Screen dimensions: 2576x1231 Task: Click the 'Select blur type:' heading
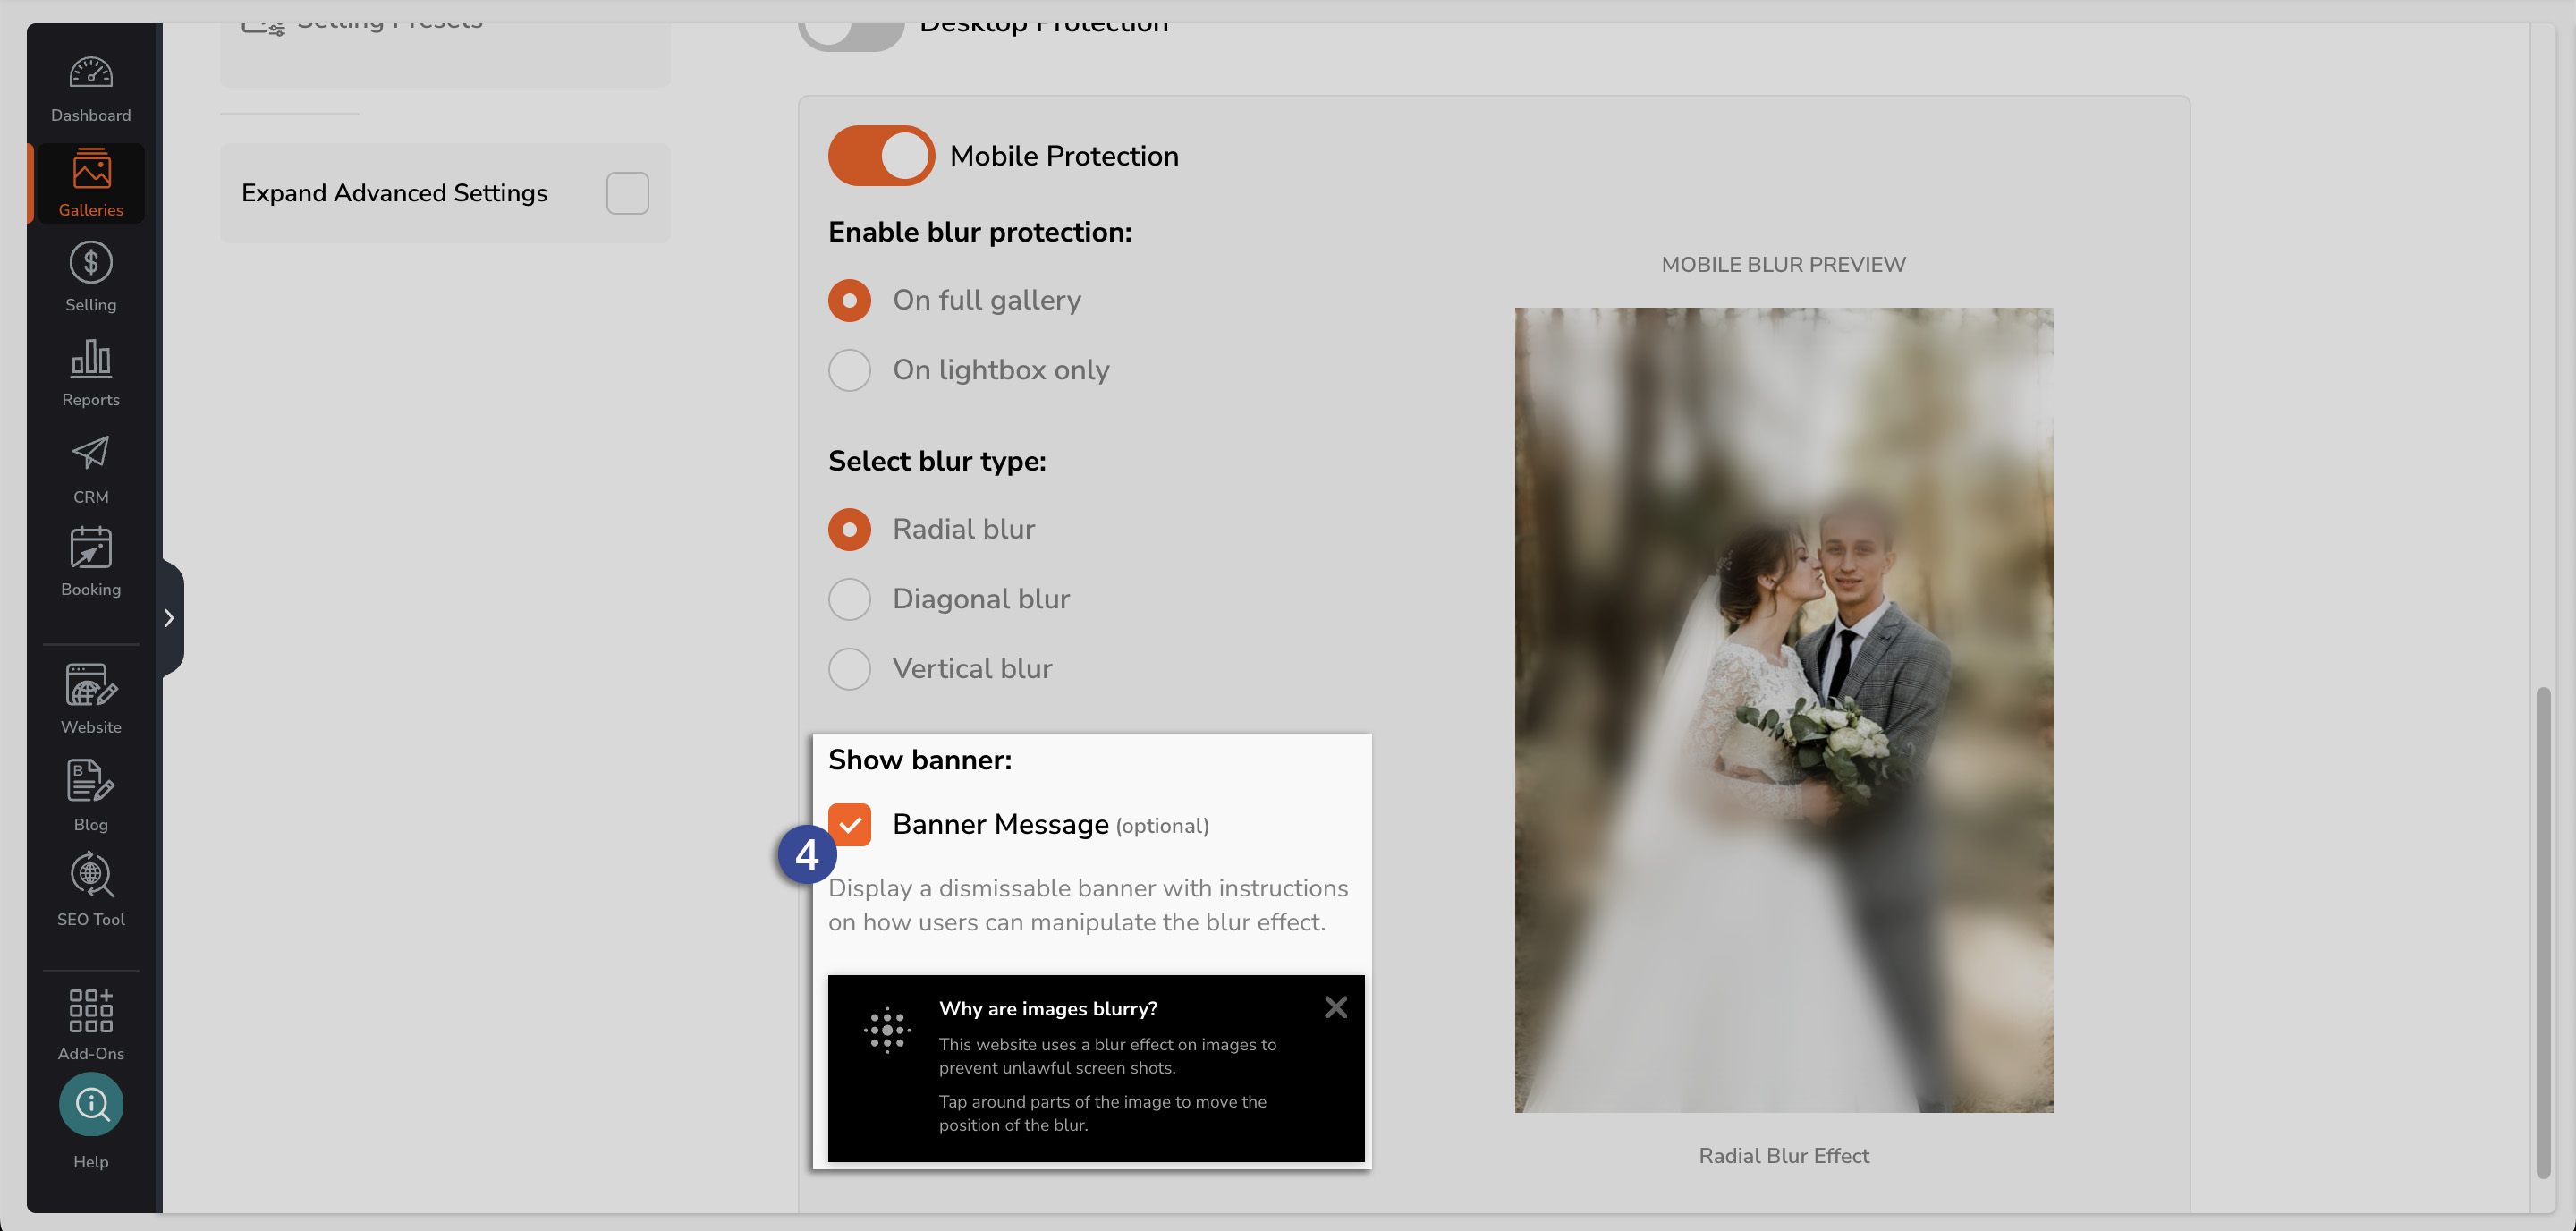click(x=937, y=461)
